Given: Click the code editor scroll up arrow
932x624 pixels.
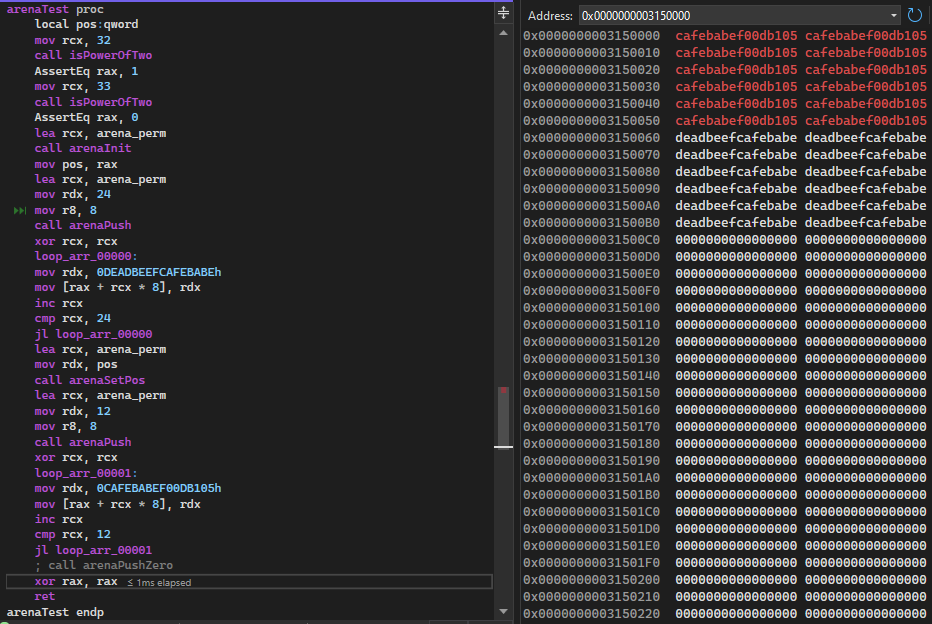Looking at the screenshot, I should (503, 33).
